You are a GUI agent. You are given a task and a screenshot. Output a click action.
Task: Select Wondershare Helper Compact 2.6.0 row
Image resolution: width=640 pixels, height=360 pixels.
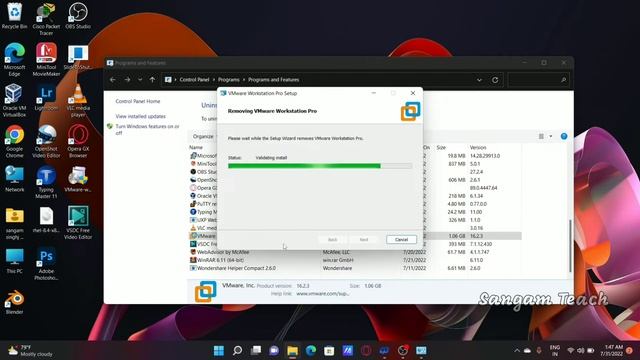click(355, 268)
